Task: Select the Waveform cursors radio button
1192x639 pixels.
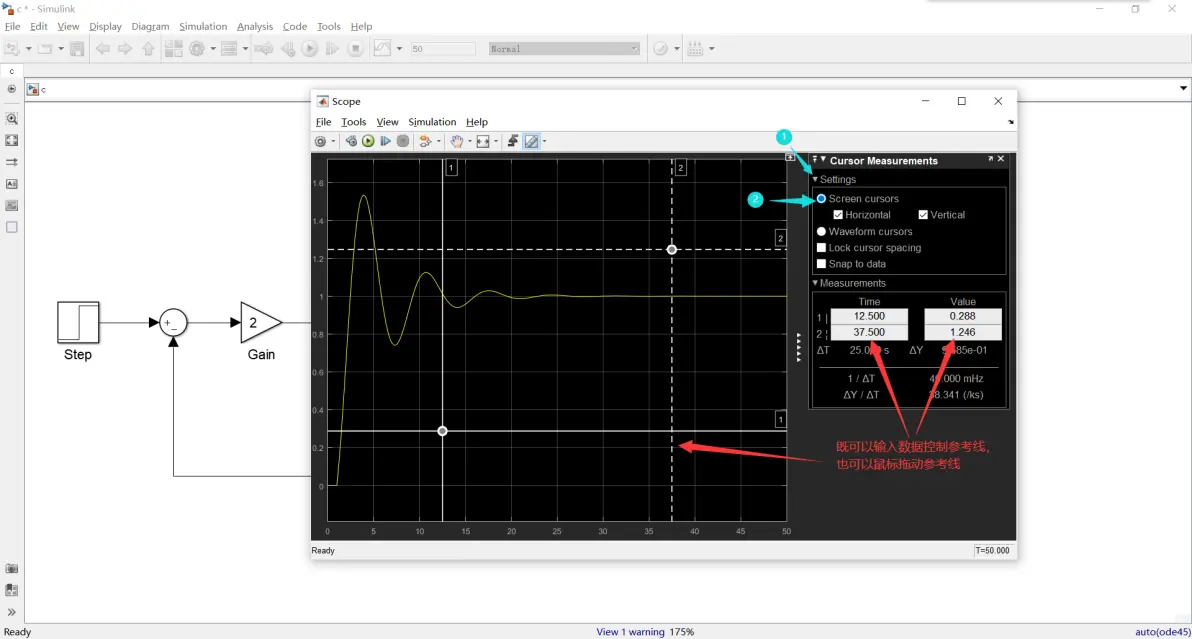Action: click(x=821, y=231)
